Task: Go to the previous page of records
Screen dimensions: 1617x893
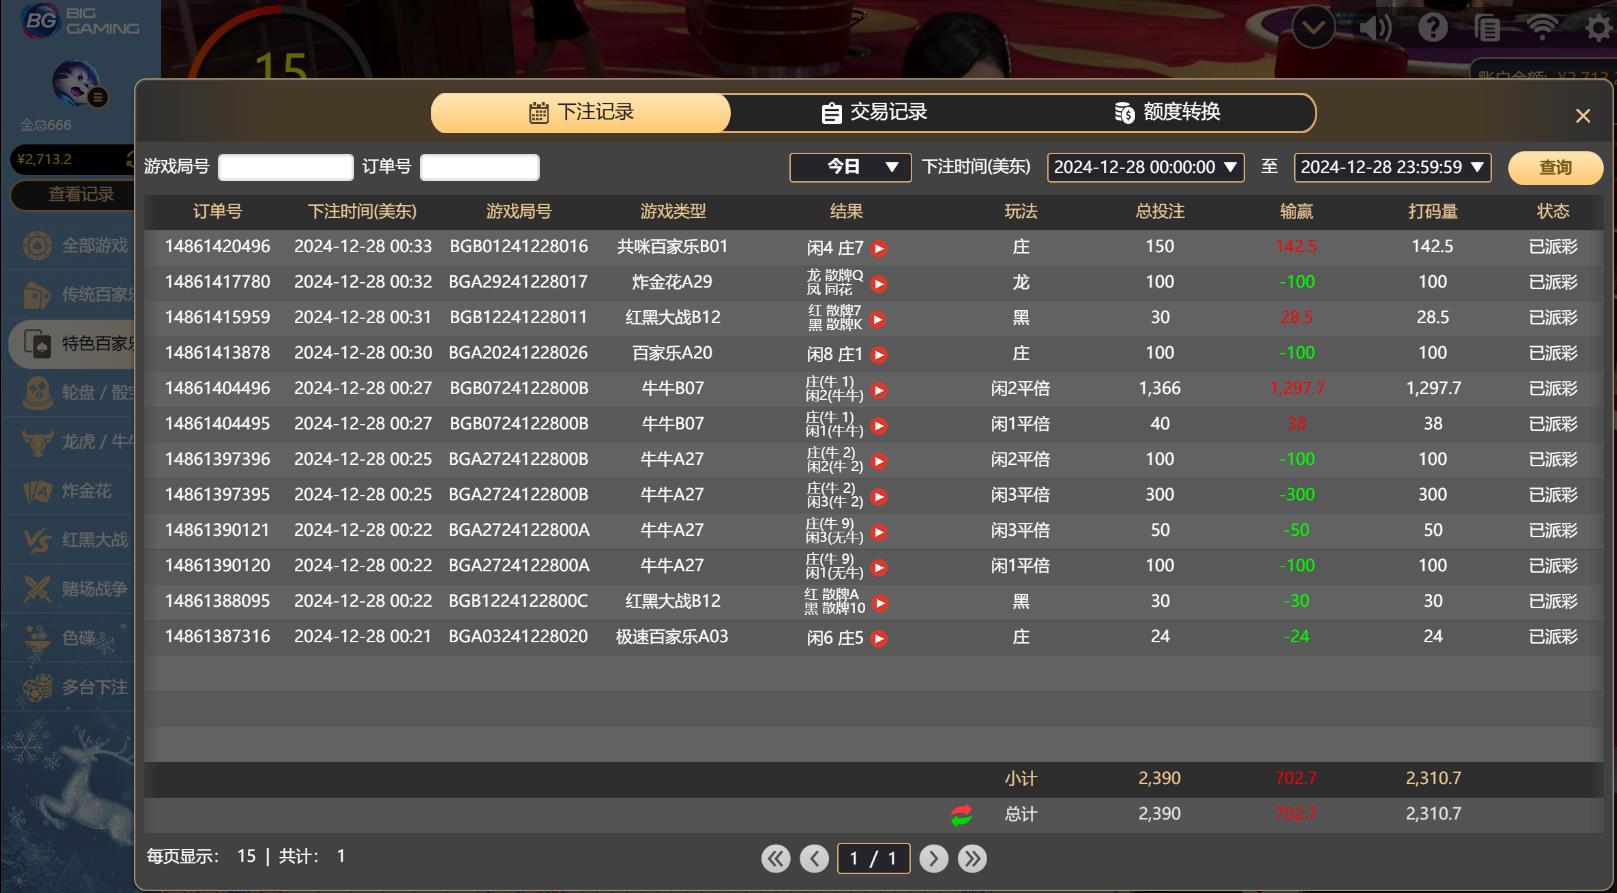Action: [814, 858]
